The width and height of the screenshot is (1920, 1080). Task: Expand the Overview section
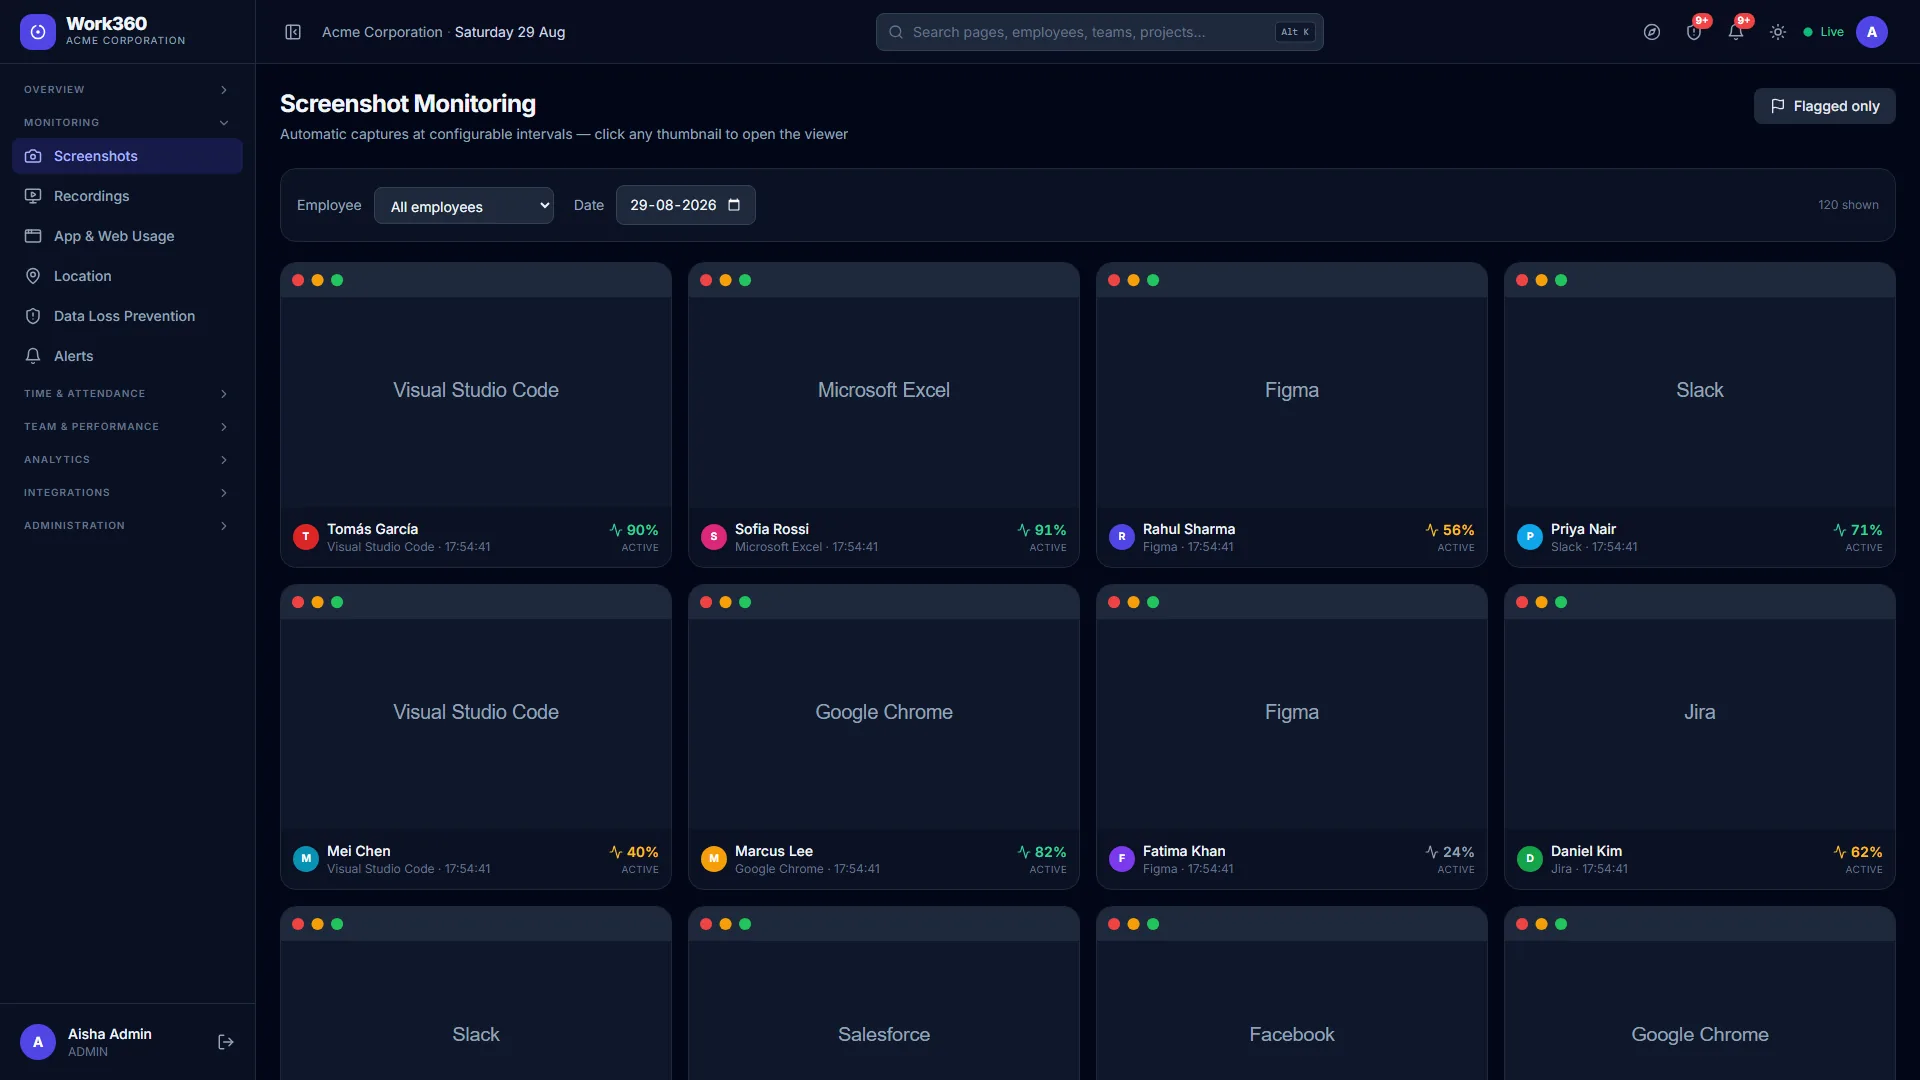coord(127,90)
